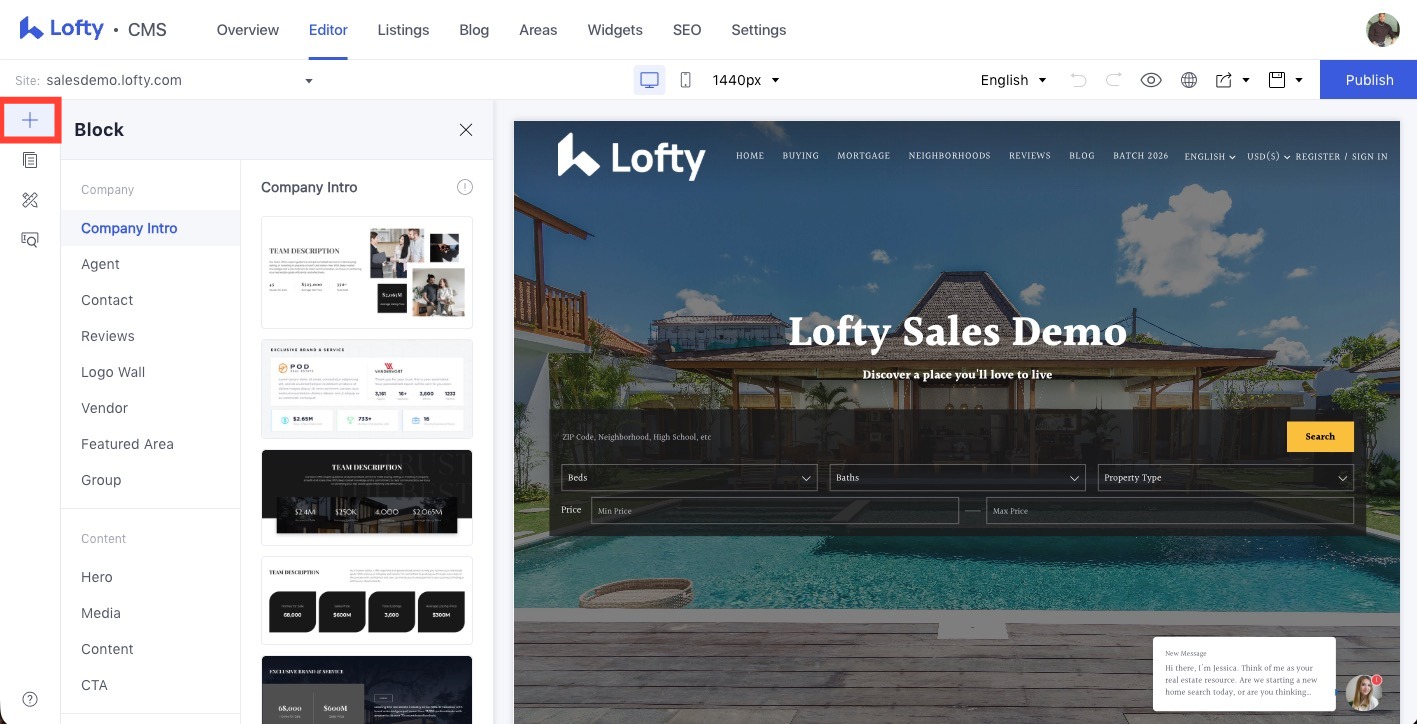Open the English language dropdown in toolbar
Viewport: 1417px width, 724px height.
pyautogui.click(x=1013, y=80)
